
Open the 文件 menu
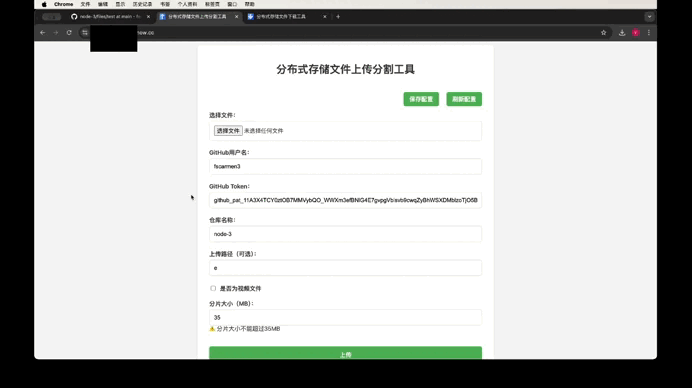(x=85, y=4)
